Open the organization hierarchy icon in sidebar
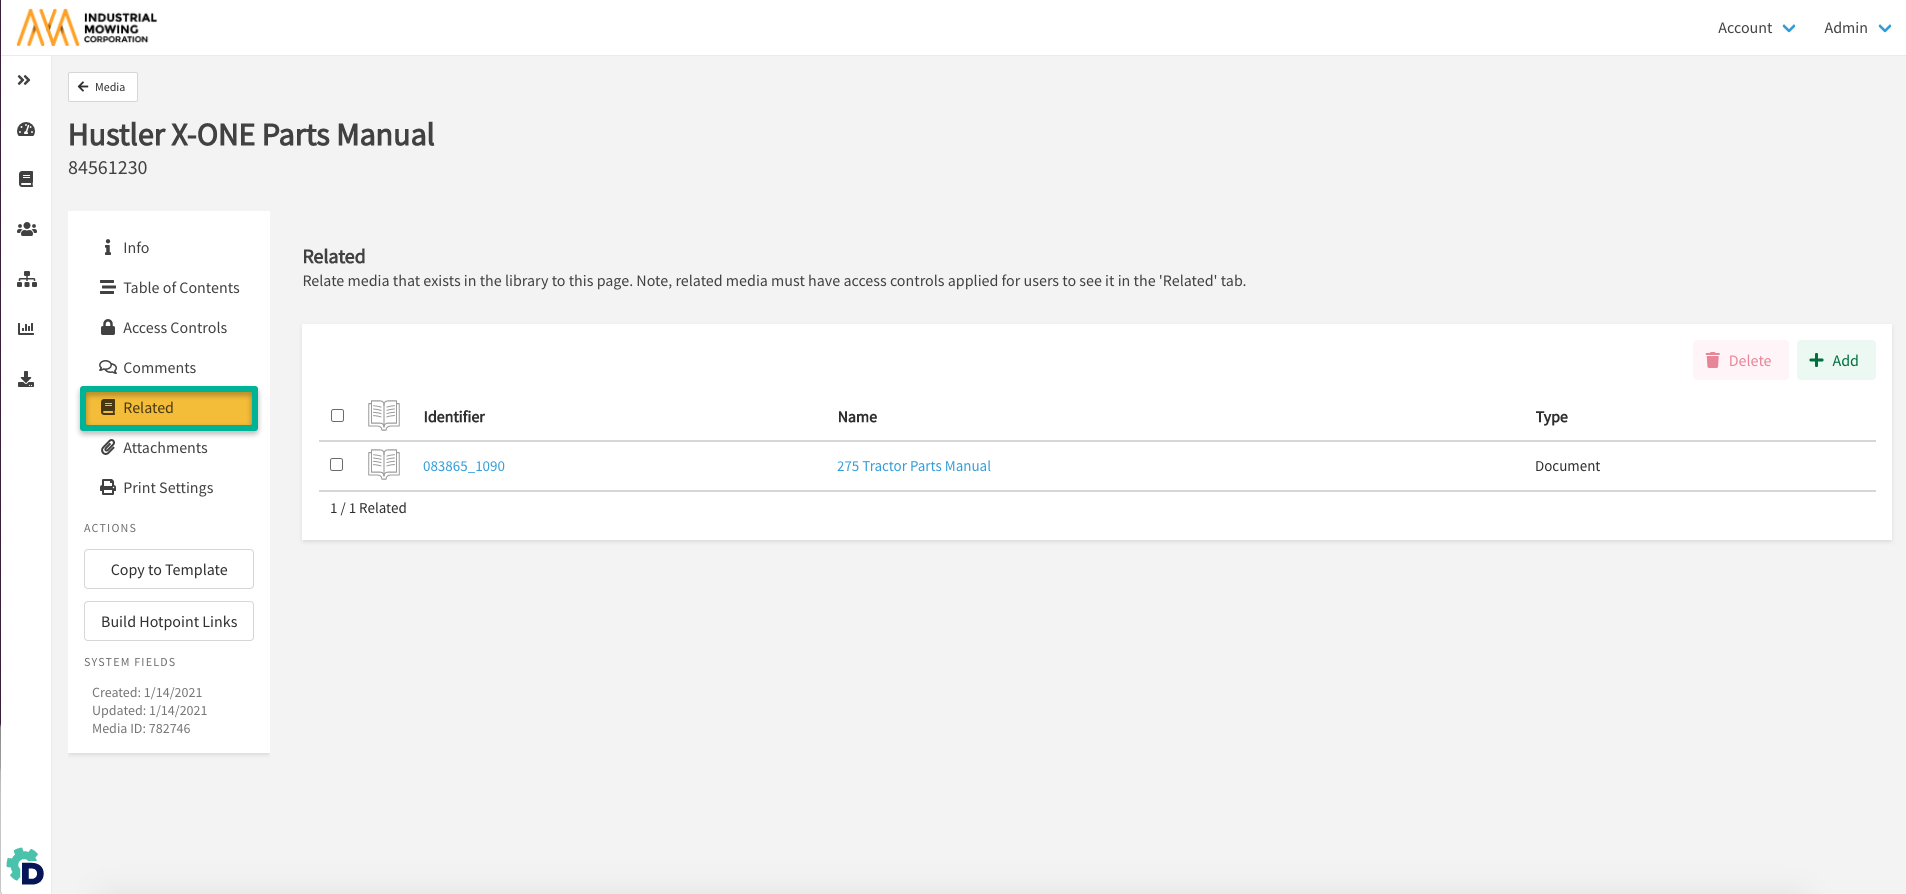 coord(26,279)
